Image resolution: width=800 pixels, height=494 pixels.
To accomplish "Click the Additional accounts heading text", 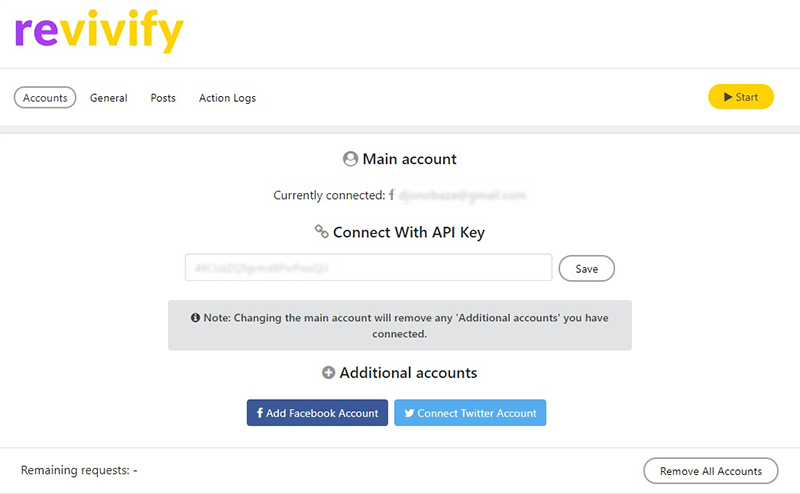I will (x=408, y=373).
